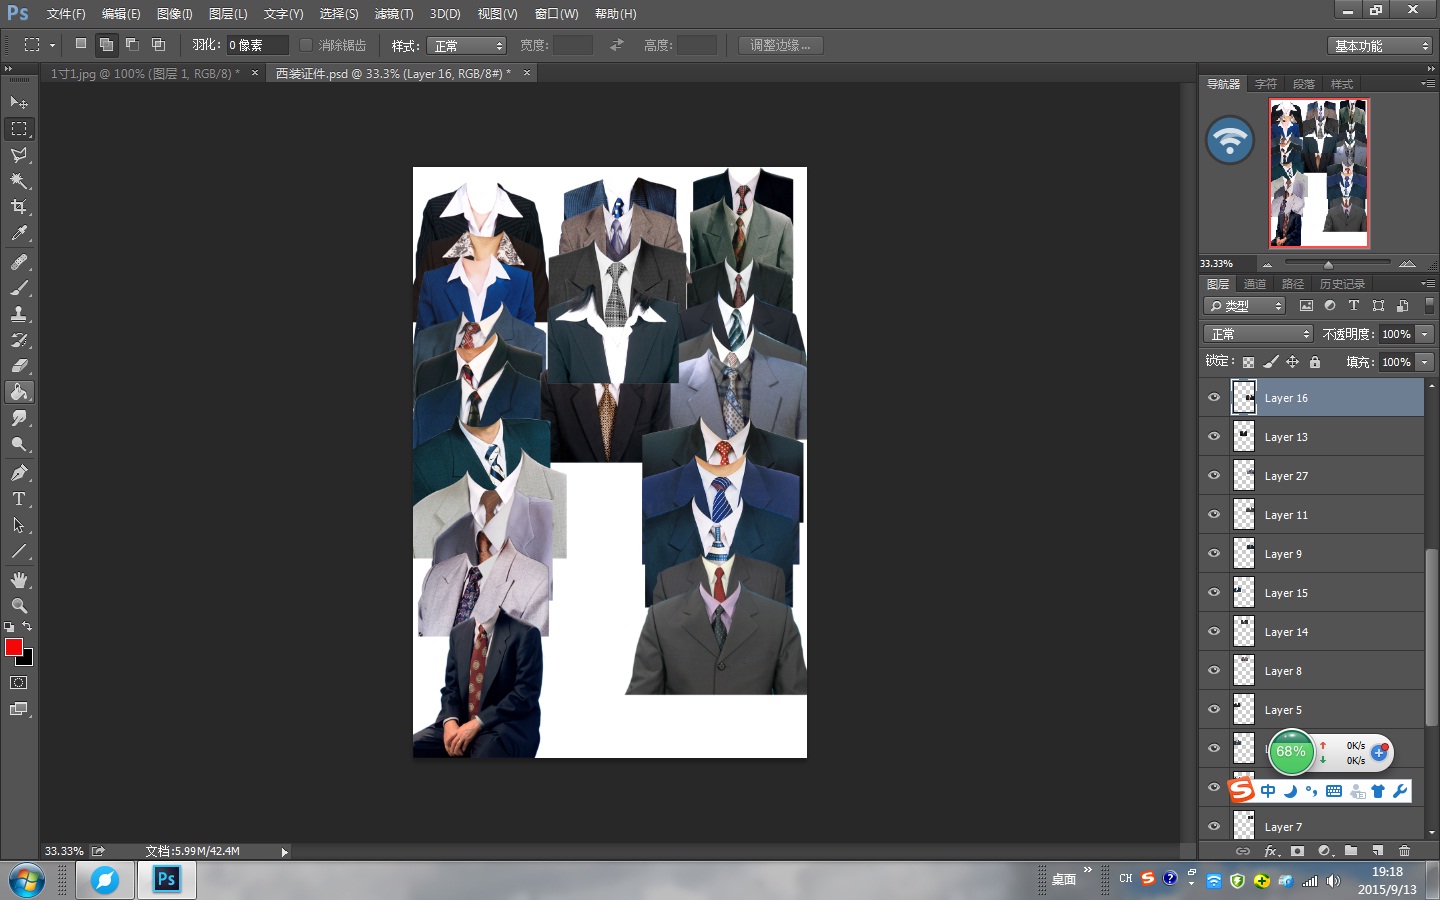Select the Paint Bucket tool

(19, 392)
